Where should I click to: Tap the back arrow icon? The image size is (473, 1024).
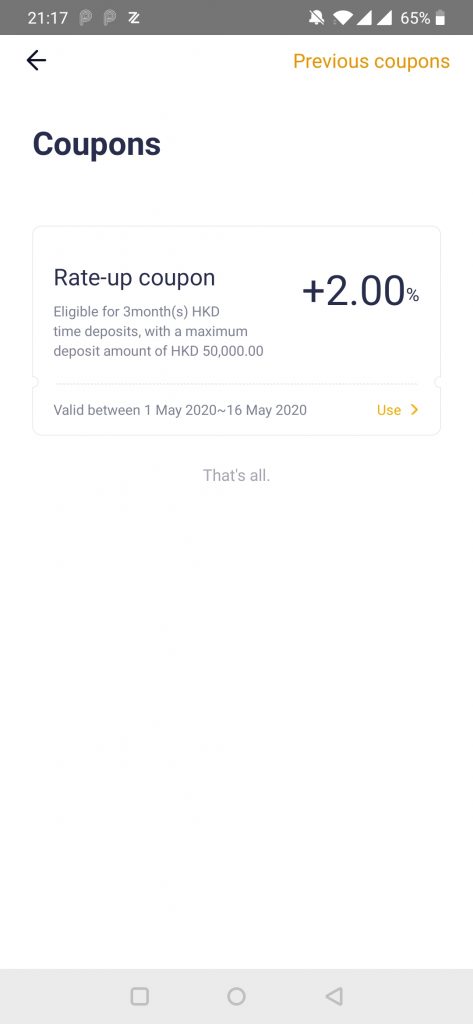[x=36, y=61]
